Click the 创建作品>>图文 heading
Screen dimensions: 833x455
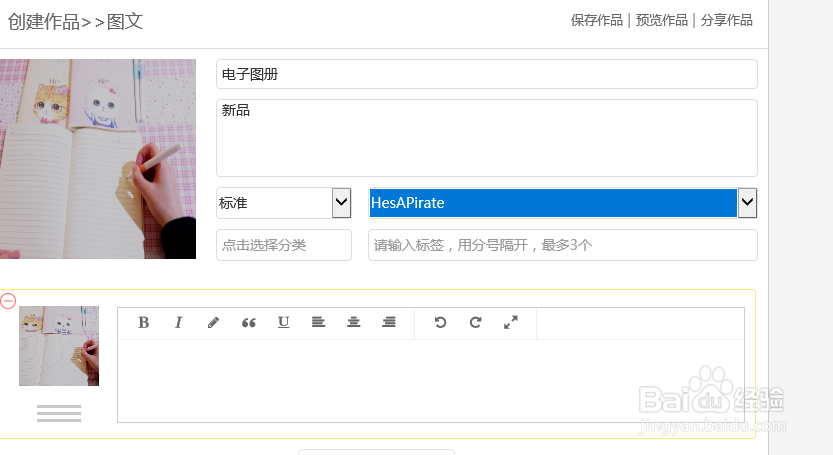tap(75, 22)
